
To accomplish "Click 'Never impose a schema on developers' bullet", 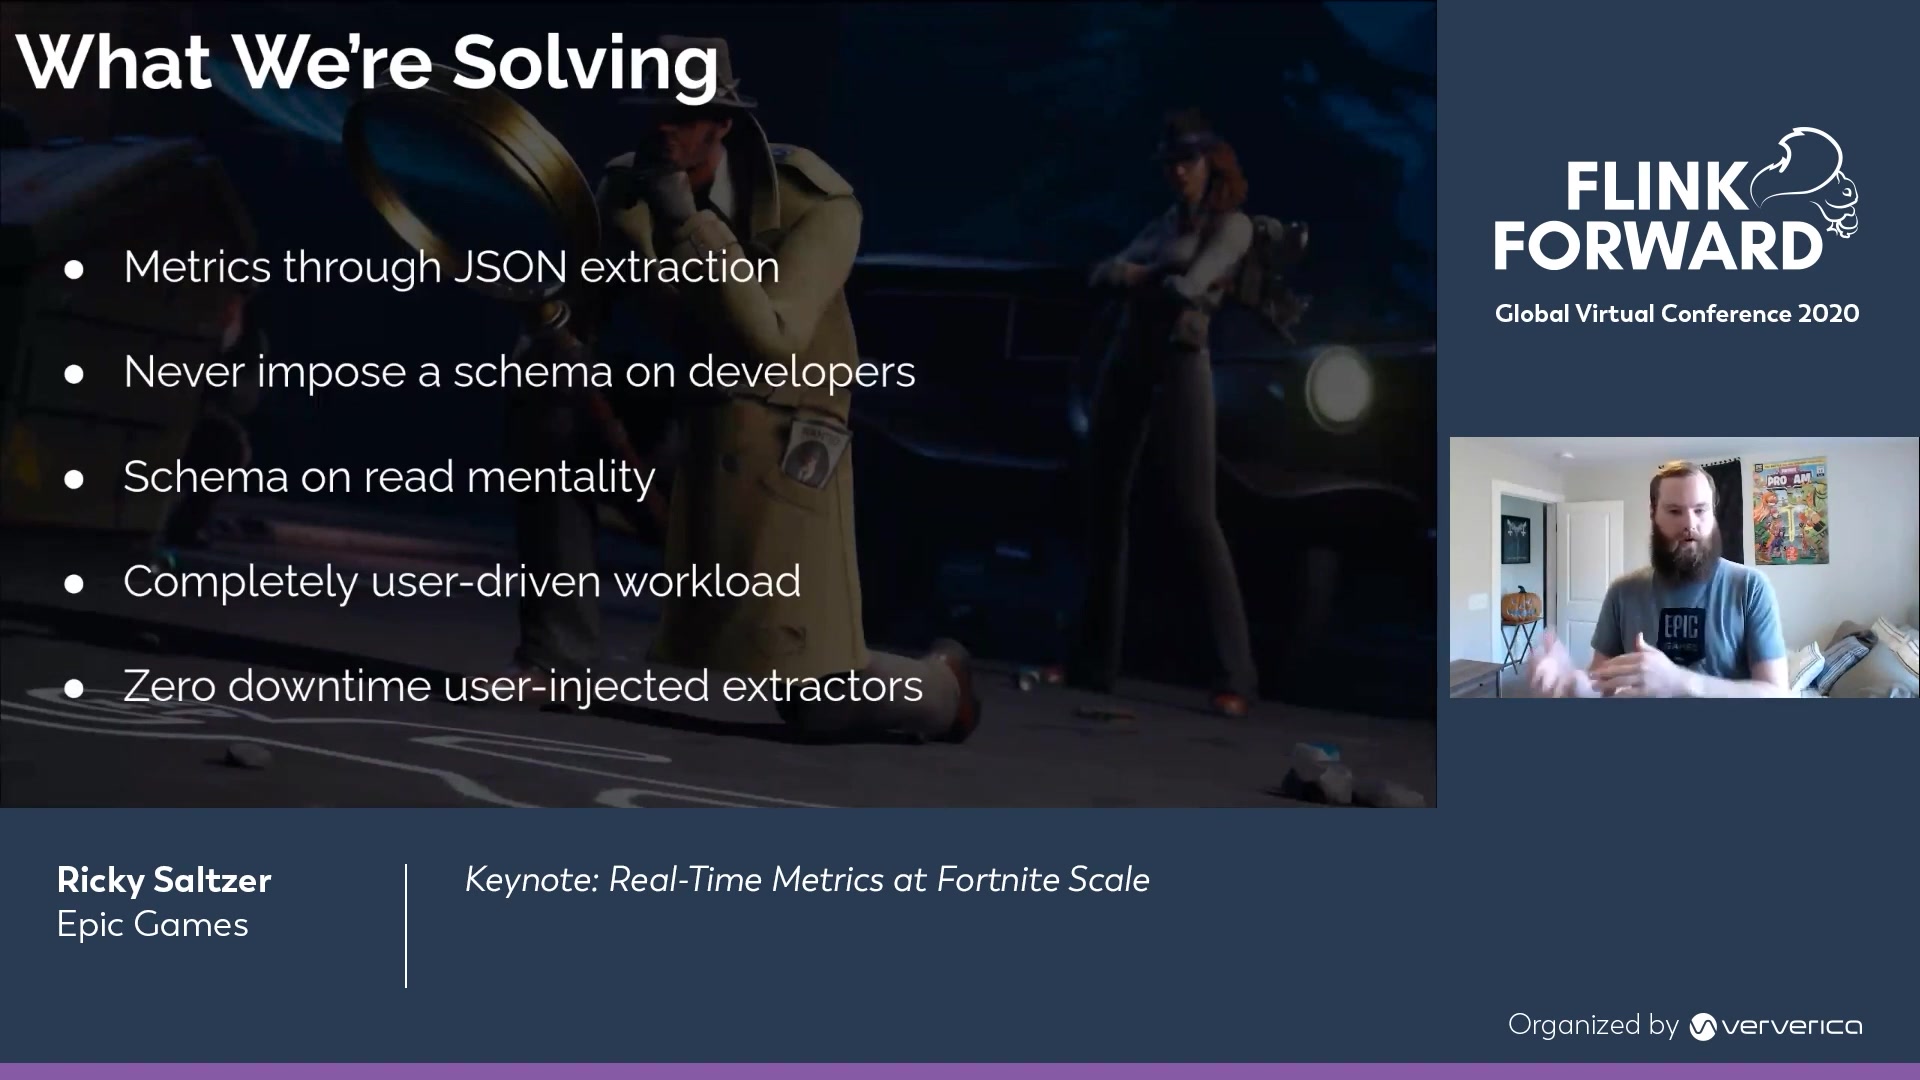I will pyautogui.click(x=519, y=372).
